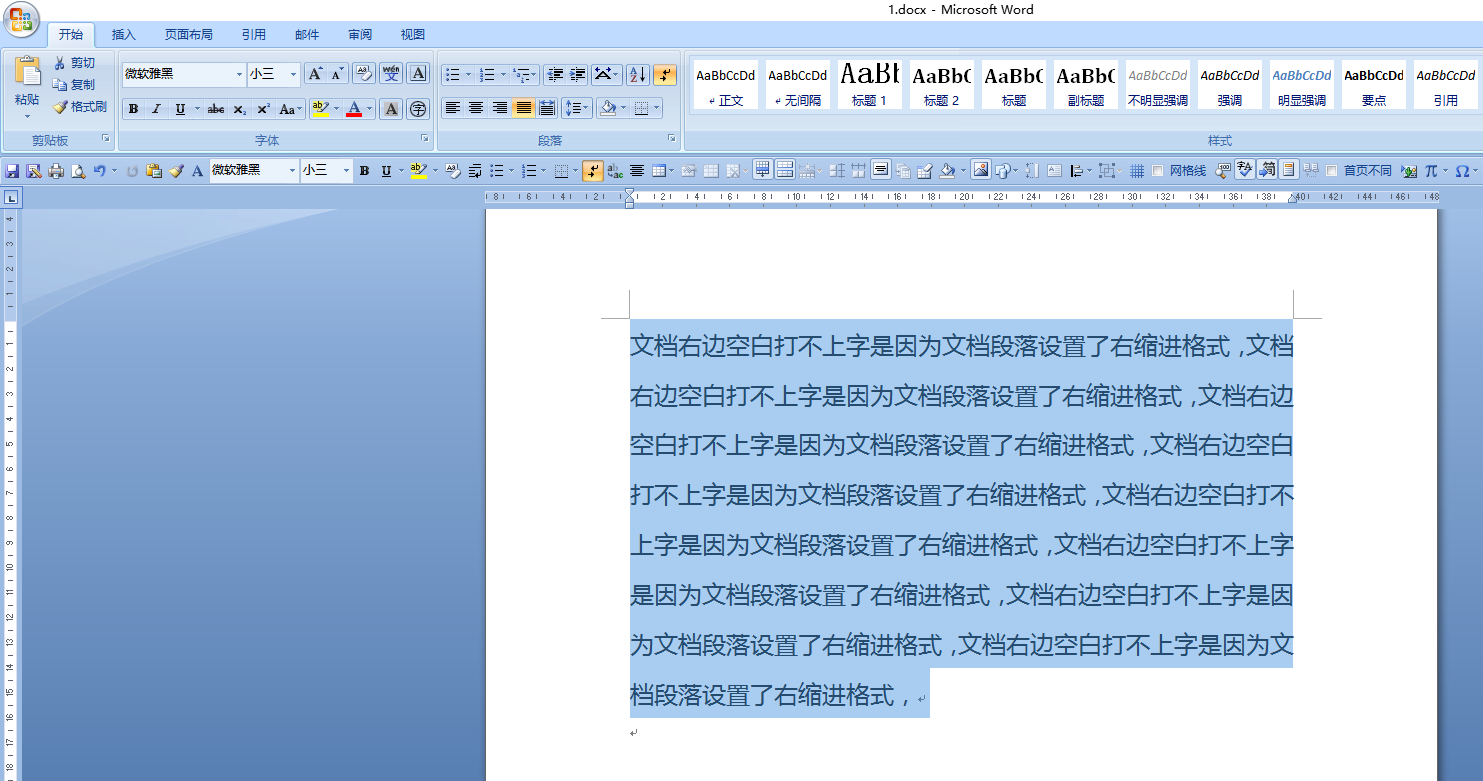
Task: Click Grow Font button in ribbon
Action: [314, 74]
